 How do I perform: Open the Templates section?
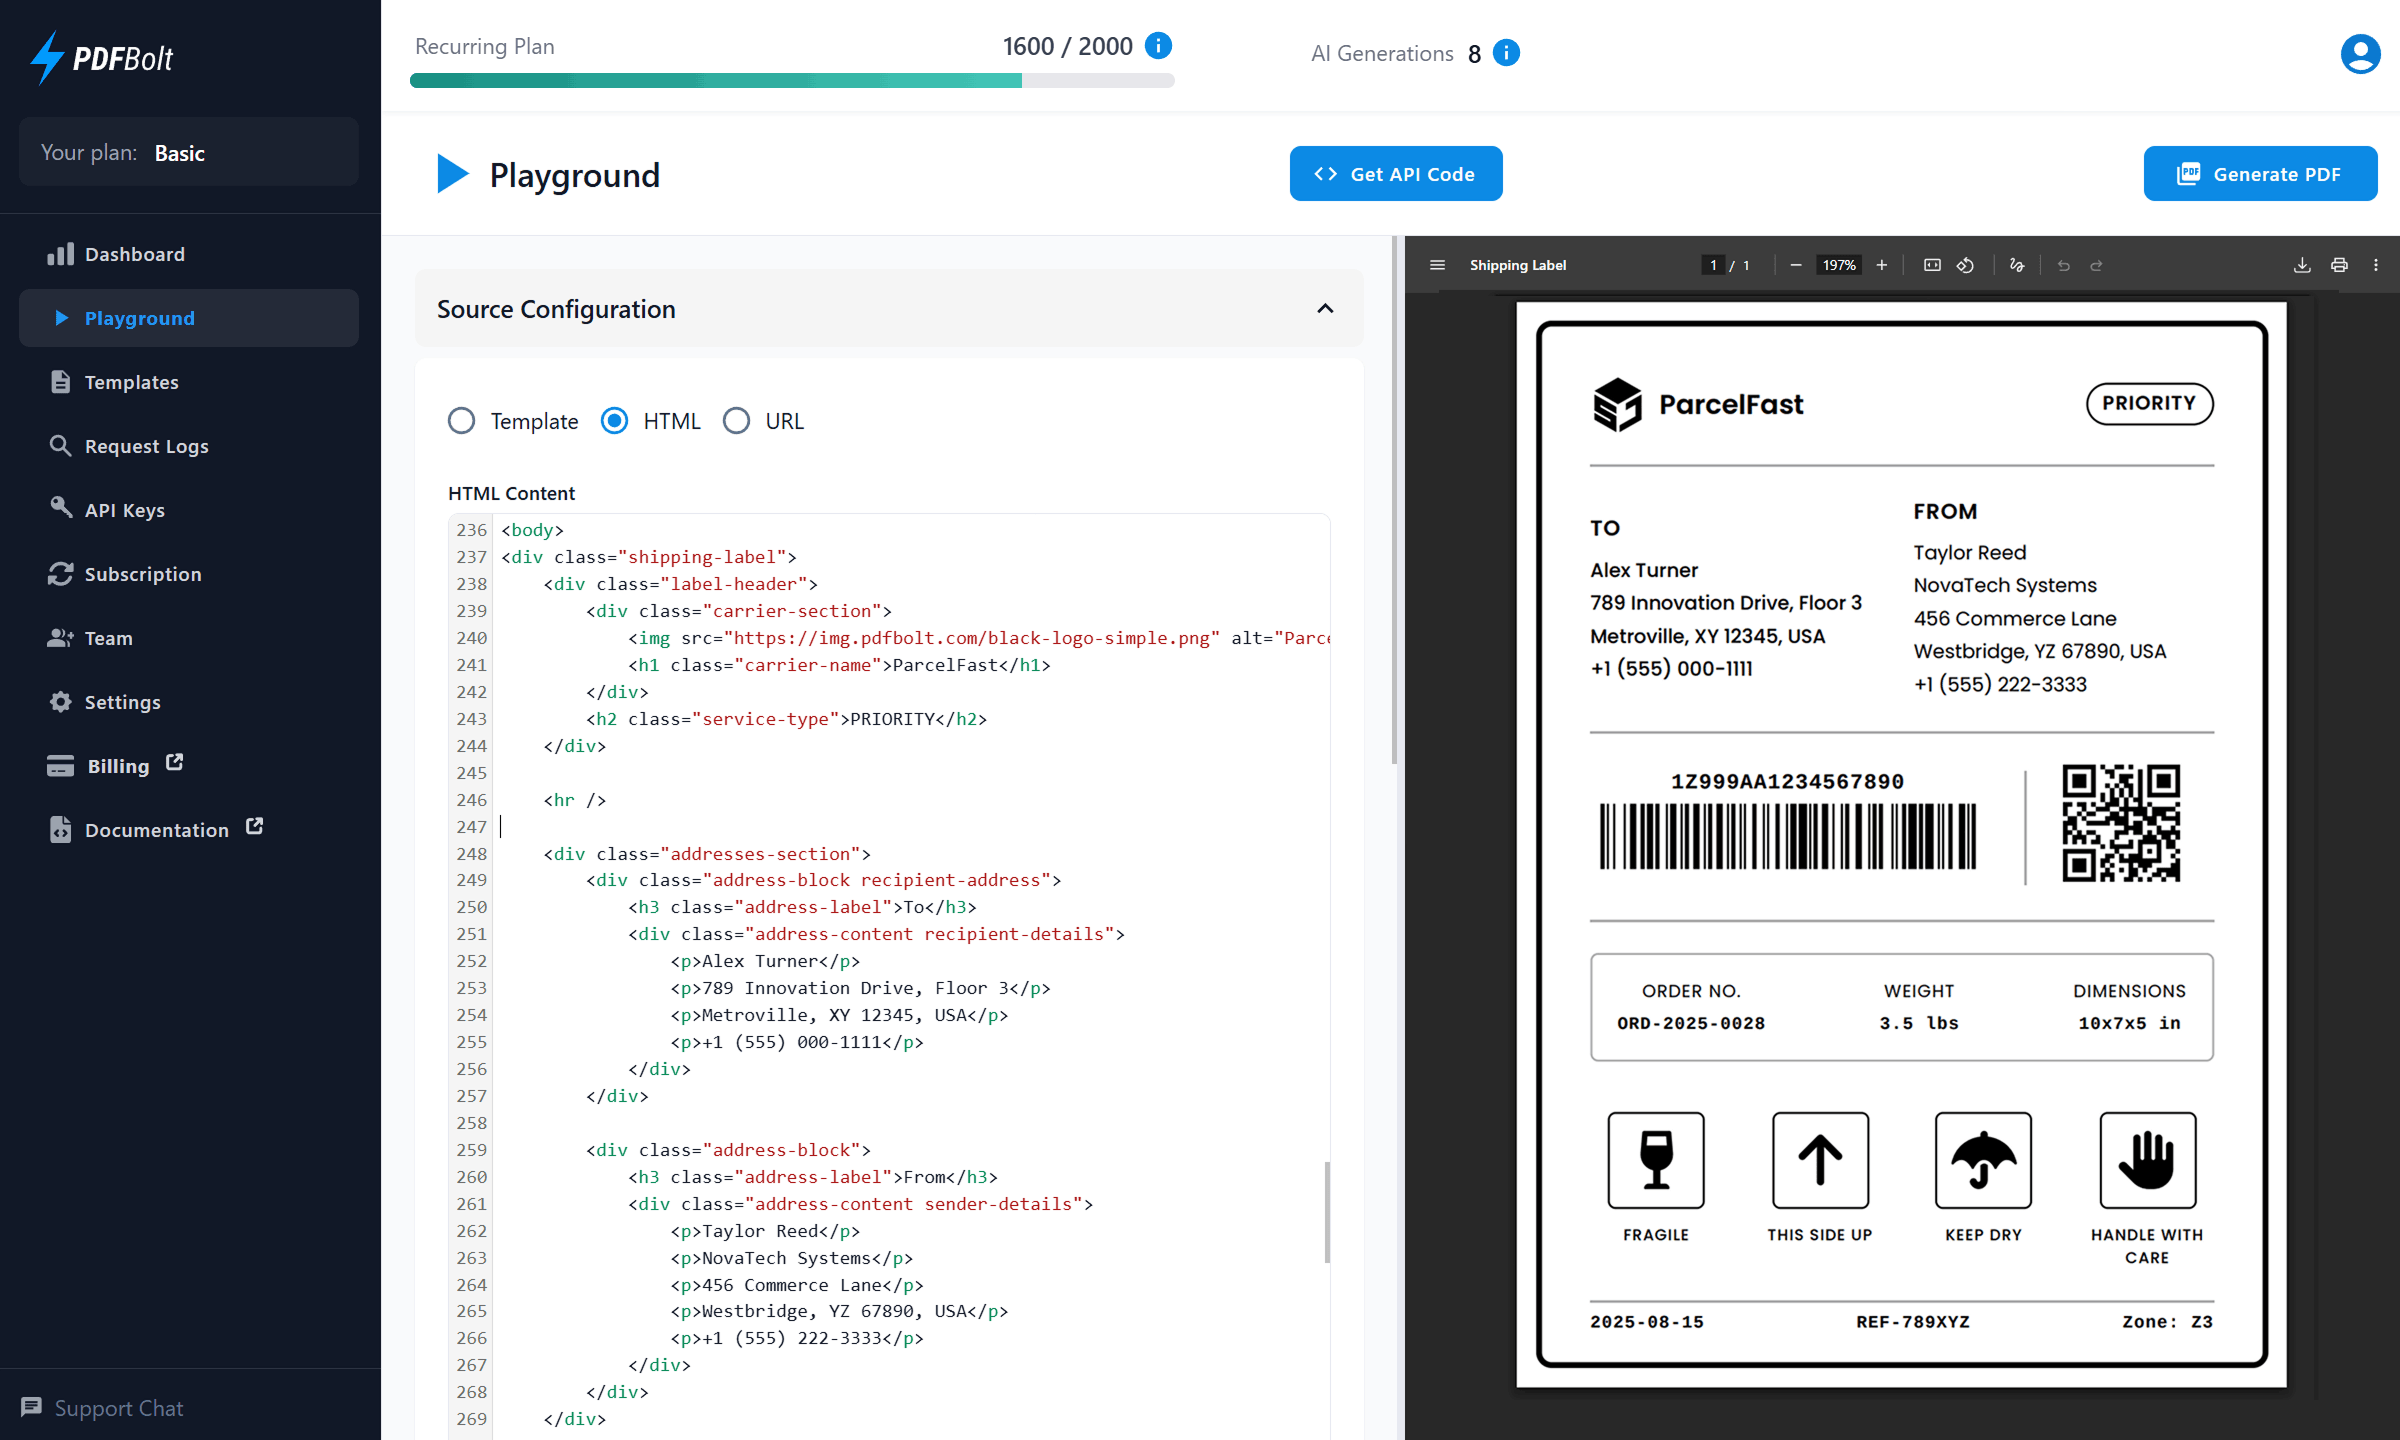(131, 382)
